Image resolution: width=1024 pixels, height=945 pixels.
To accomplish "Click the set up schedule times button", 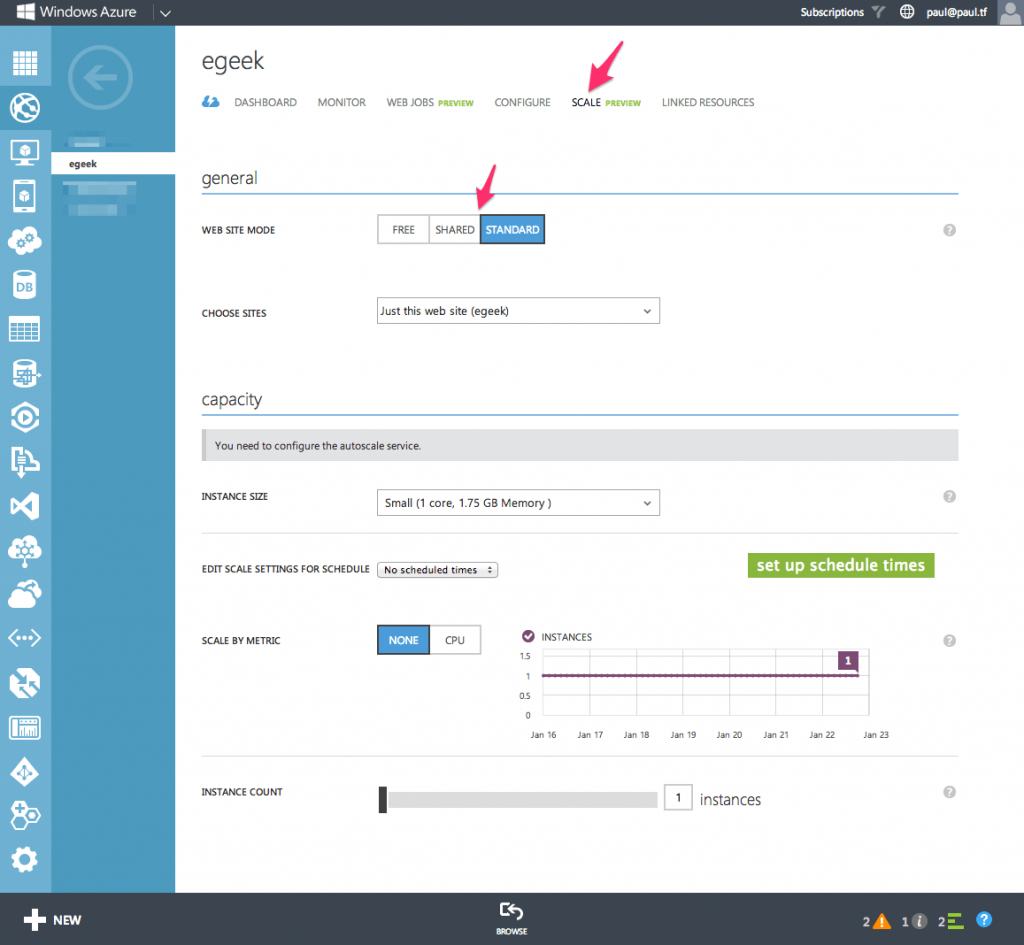I will coord(841,565).
